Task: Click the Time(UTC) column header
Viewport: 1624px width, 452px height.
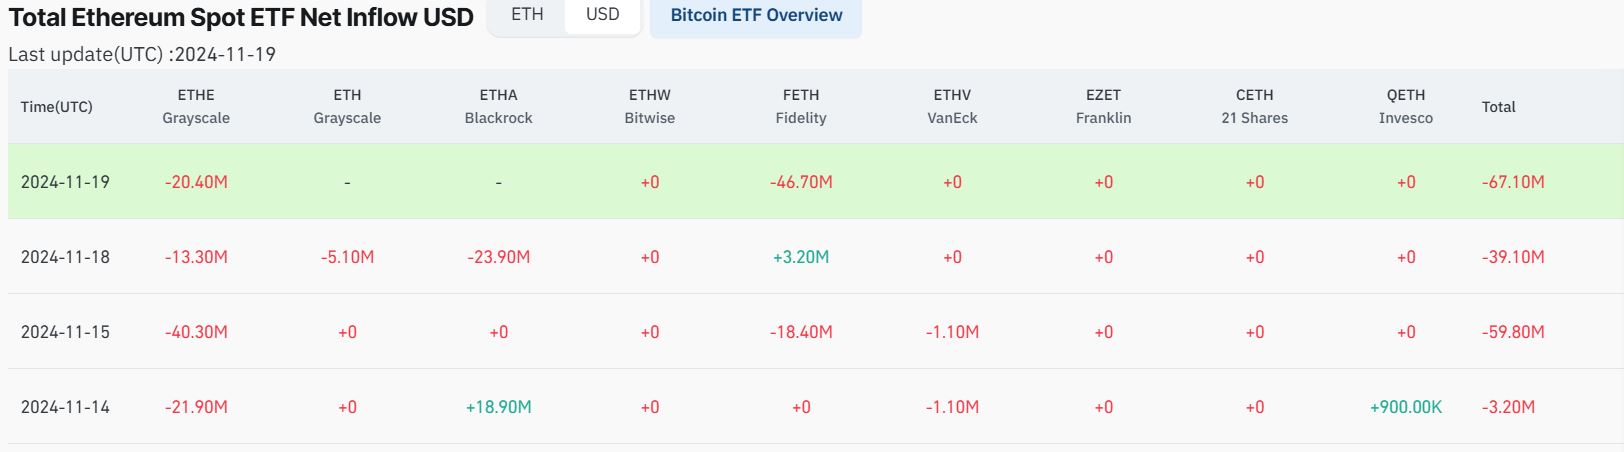Action: pos(57,107)
